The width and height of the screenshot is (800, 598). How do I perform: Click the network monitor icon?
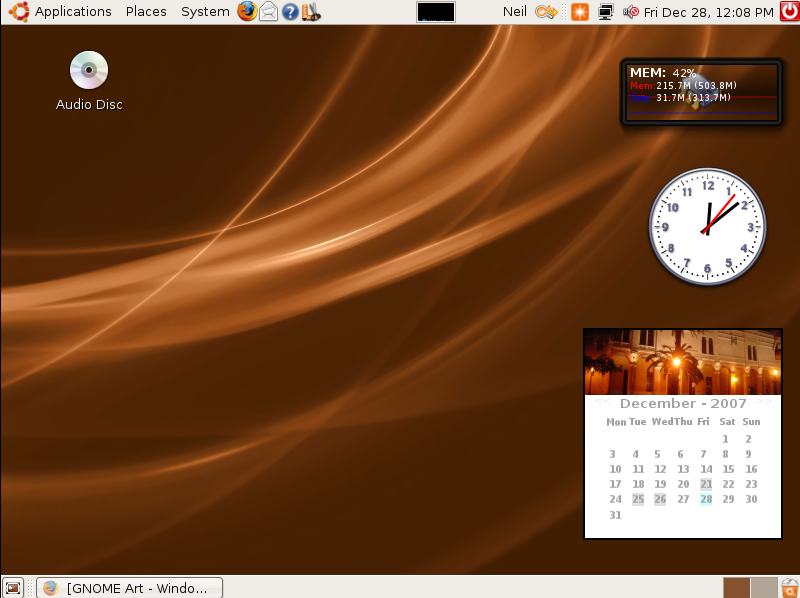point(606,12)
